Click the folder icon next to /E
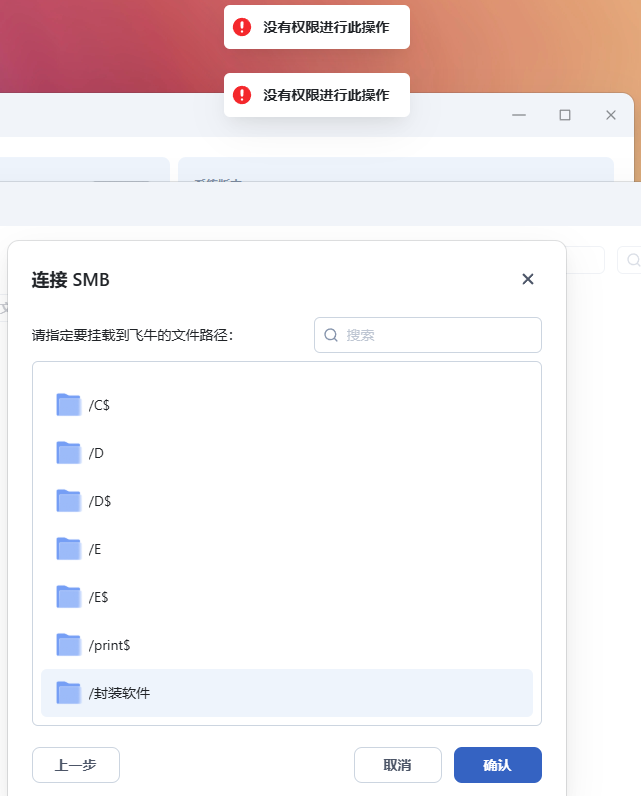 69,549
